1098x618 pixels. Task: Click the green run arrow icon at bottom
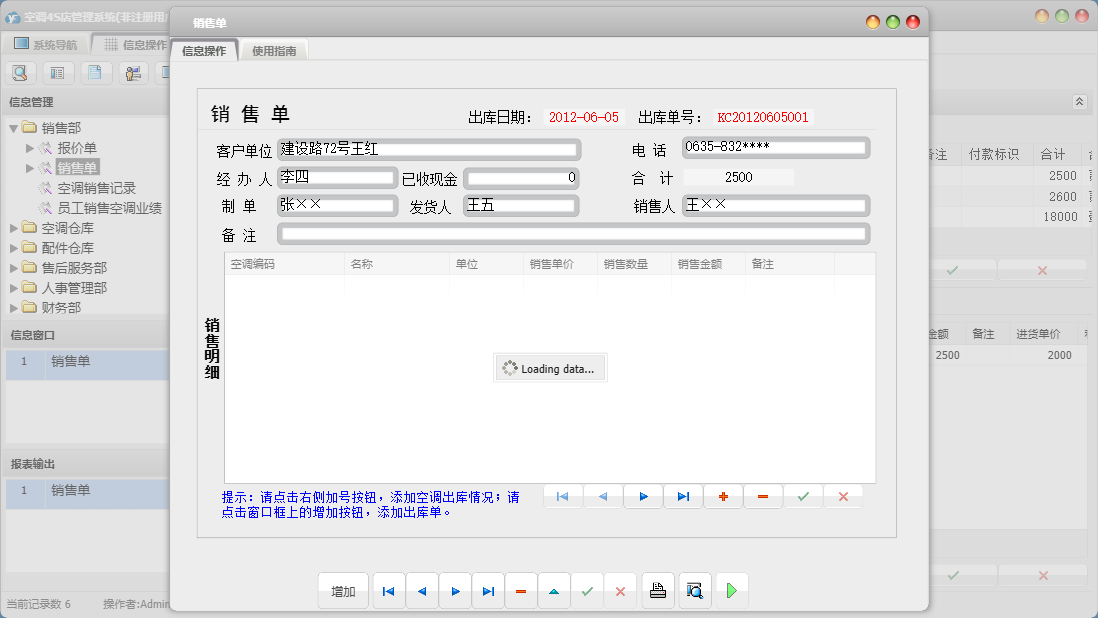pos(731,590)
